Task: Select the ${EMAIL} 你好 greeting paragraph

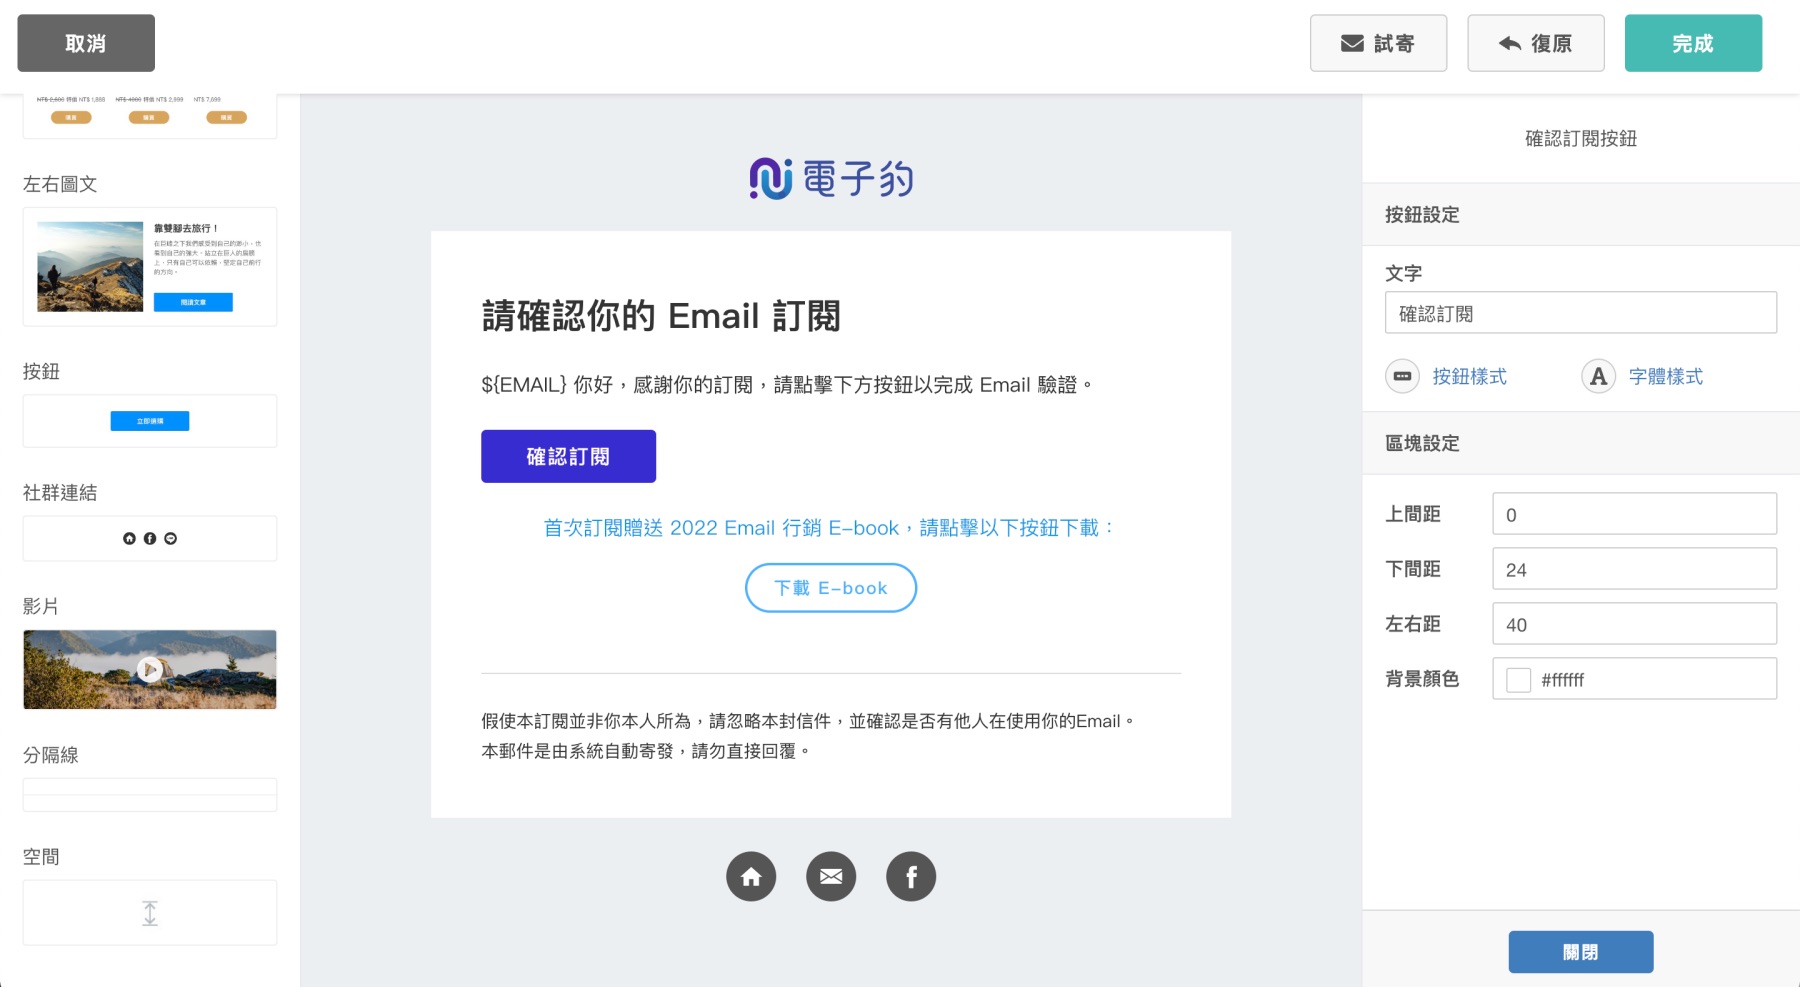Action: pyautogui.click(x=787, y=385)
